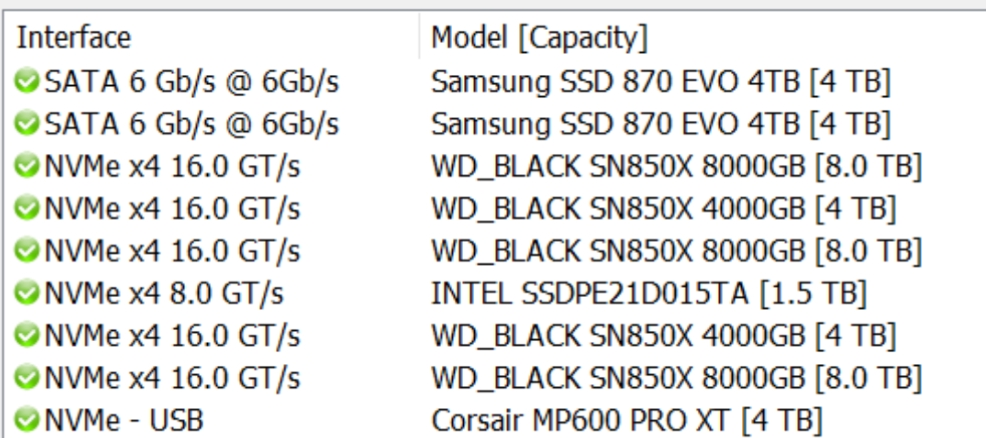
Task: Select the second Samsung SSD 870 EVO 4TB entry
Action: point(660,124)
